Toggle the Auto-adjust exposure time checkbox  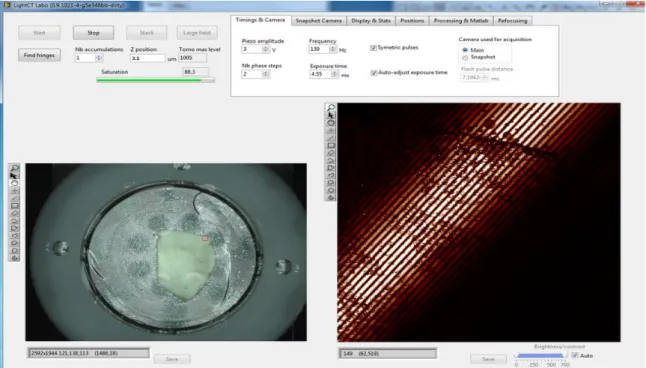374,73
